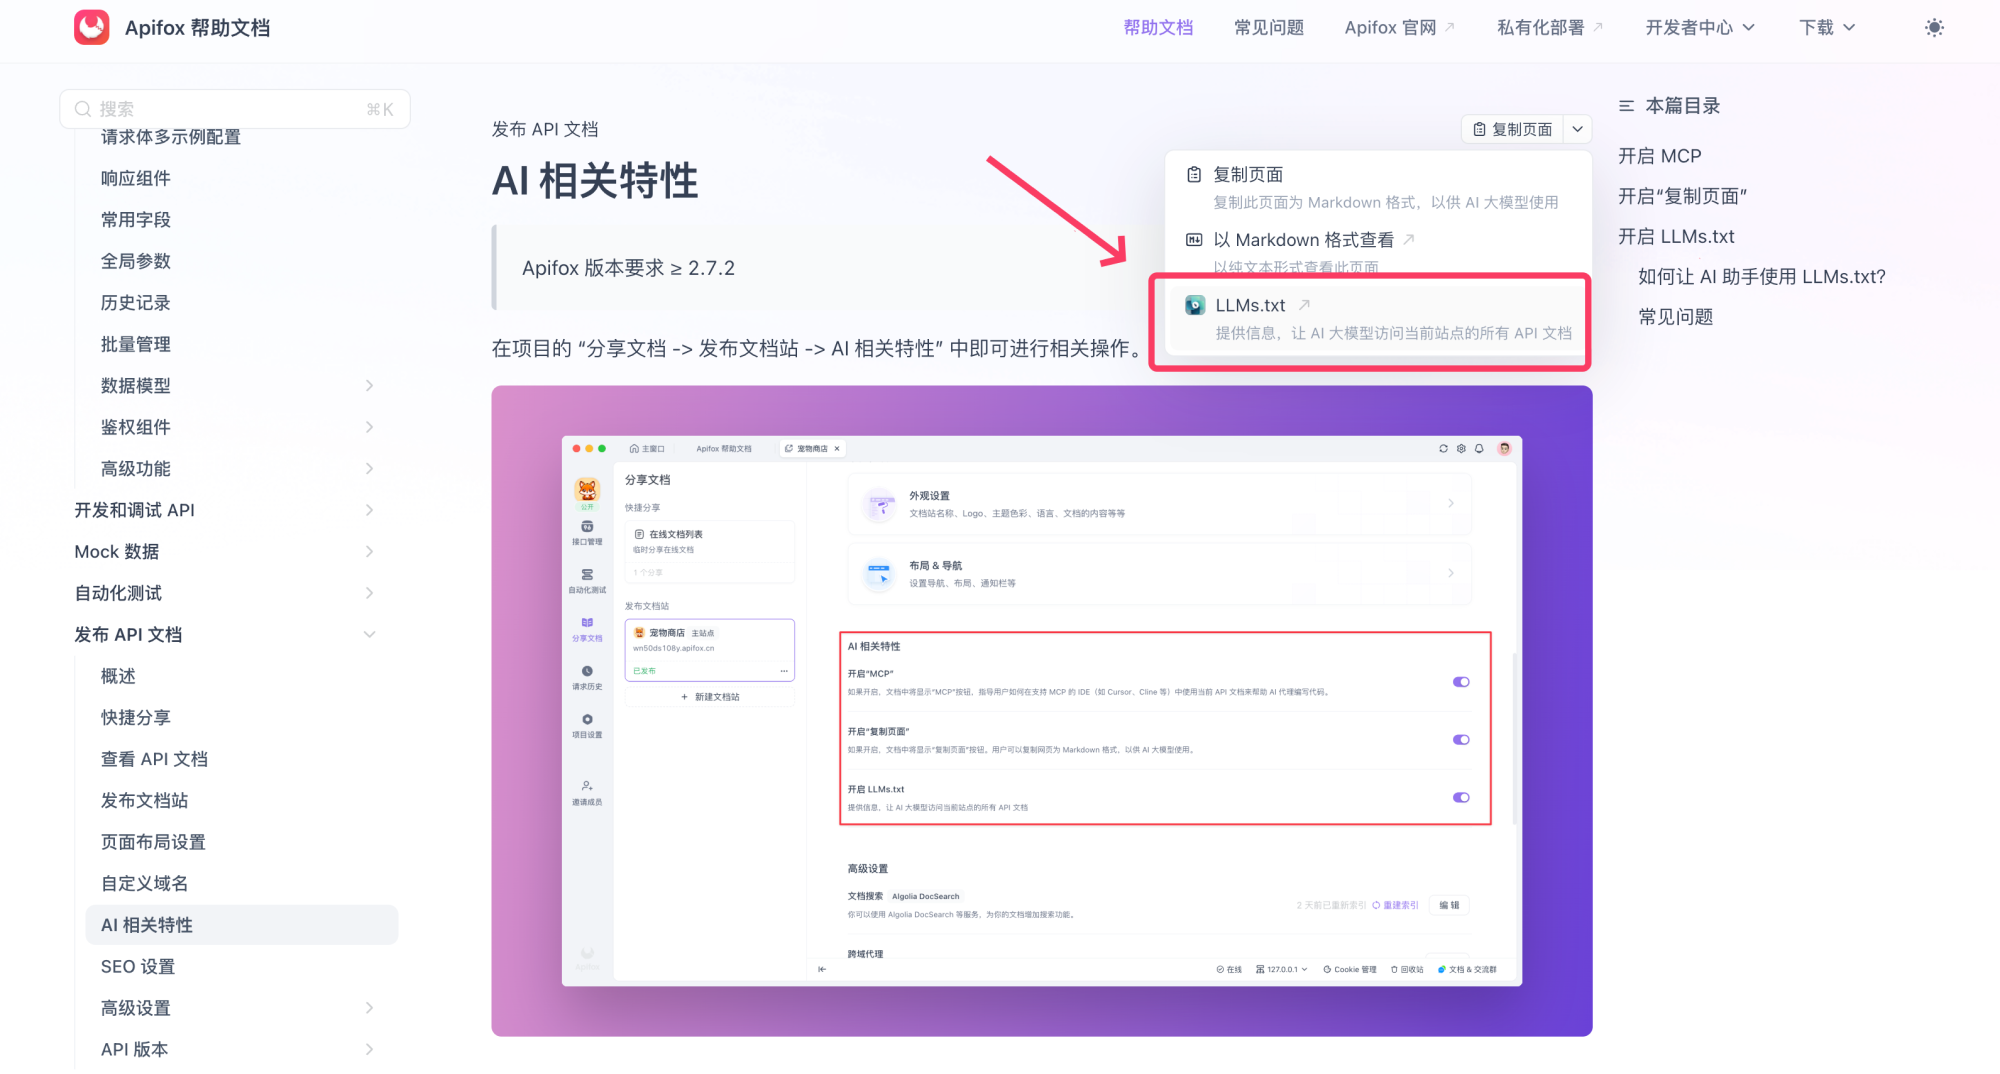The height and width of the screenshot is (1074, 2000).
Task: Click the 宠物商店 tab in the embedded app
Action: [813, 449]
